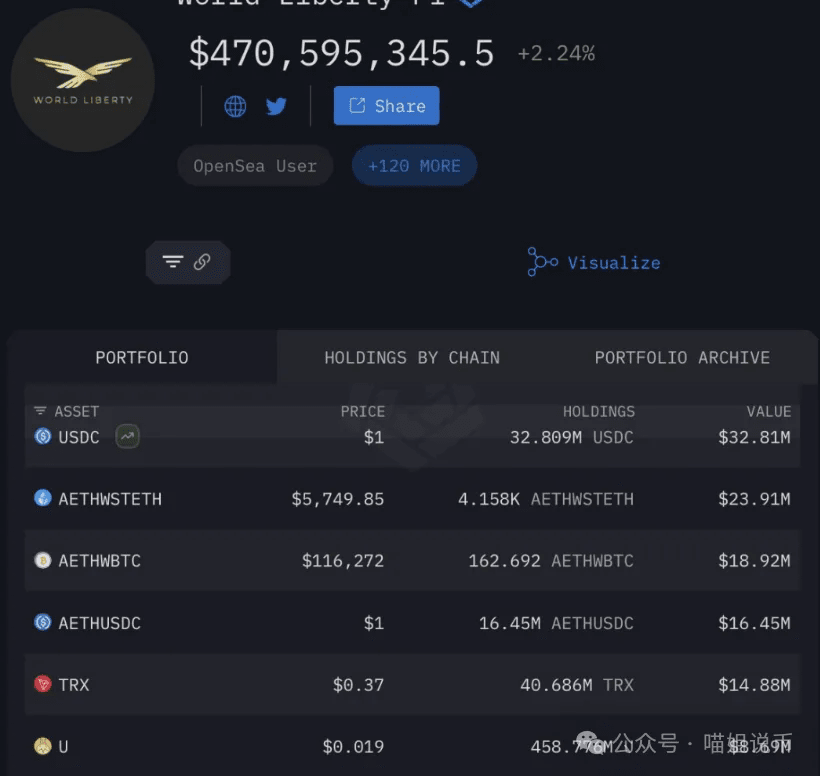Click the Share button
Image resolution: width=820 pixels, height=776 pixels.
[386, 106]
